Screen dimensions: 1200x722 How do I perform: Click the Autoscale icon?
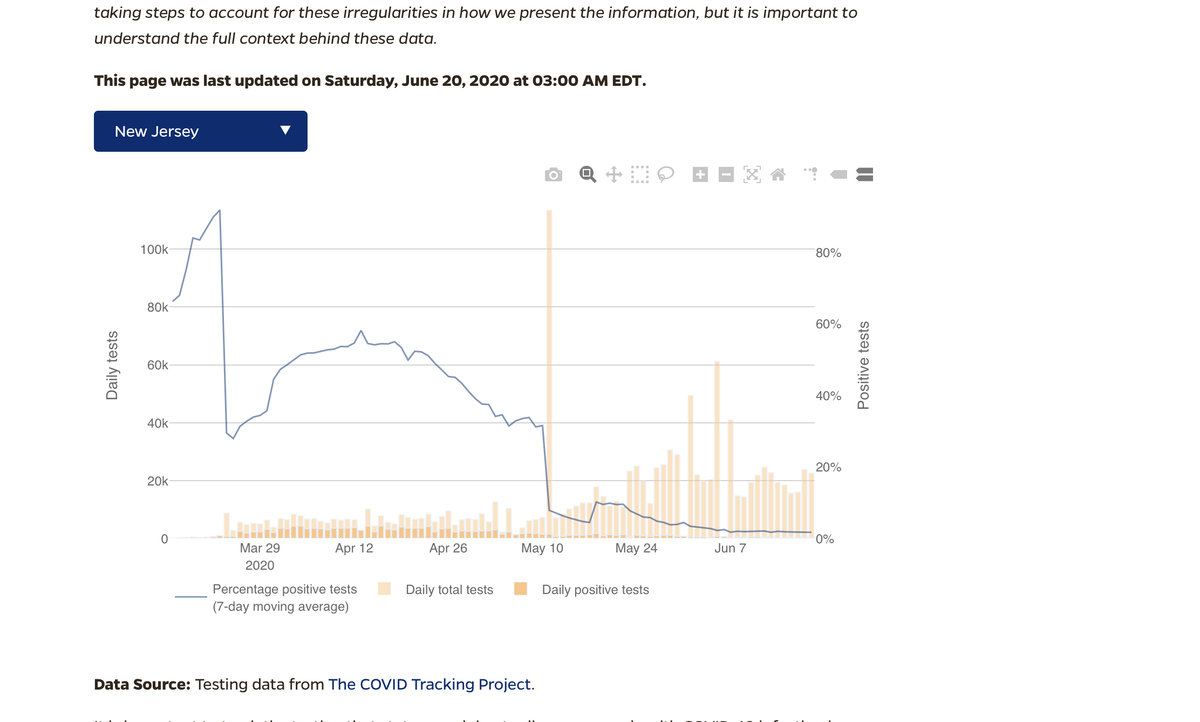click(x=752, y=175)
